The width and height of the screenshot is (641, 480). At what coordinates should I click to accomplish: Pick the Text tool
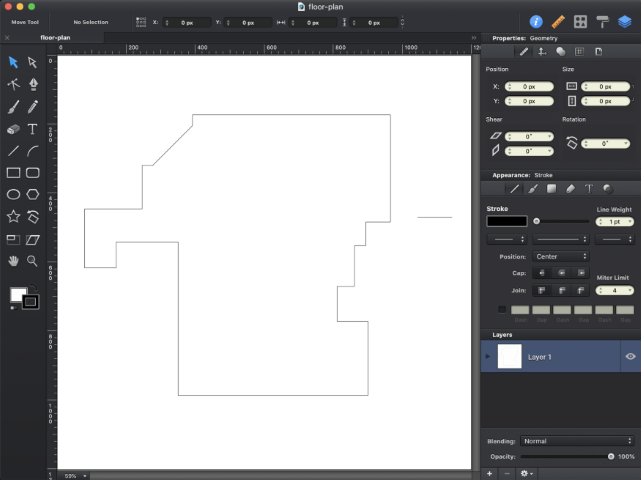(x=33, y=129)
